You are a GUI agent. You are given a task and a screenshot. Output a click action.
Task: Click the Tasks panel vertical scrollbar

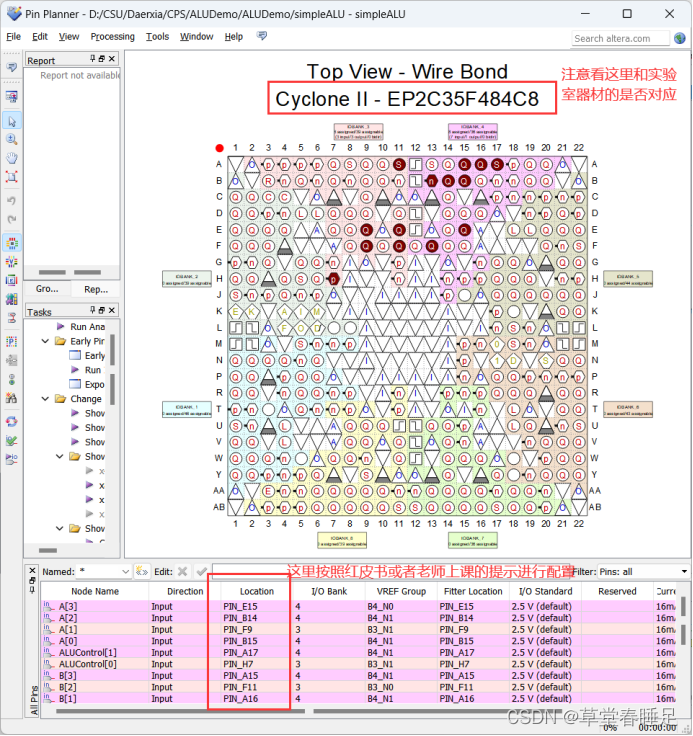(112, 369)
